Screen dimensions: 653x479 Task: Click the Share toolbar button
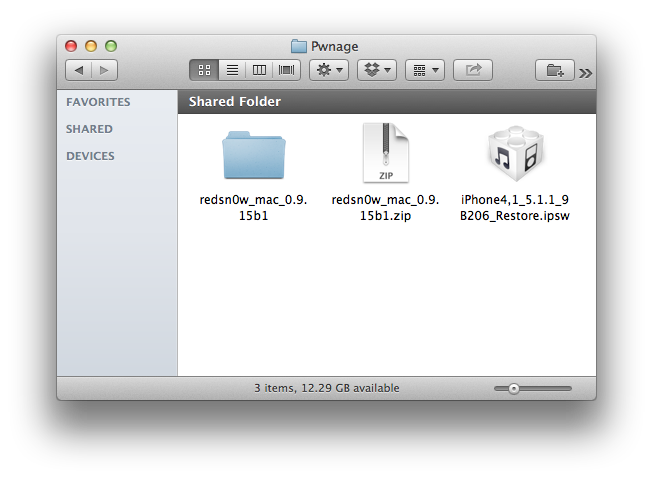[473, 70]
